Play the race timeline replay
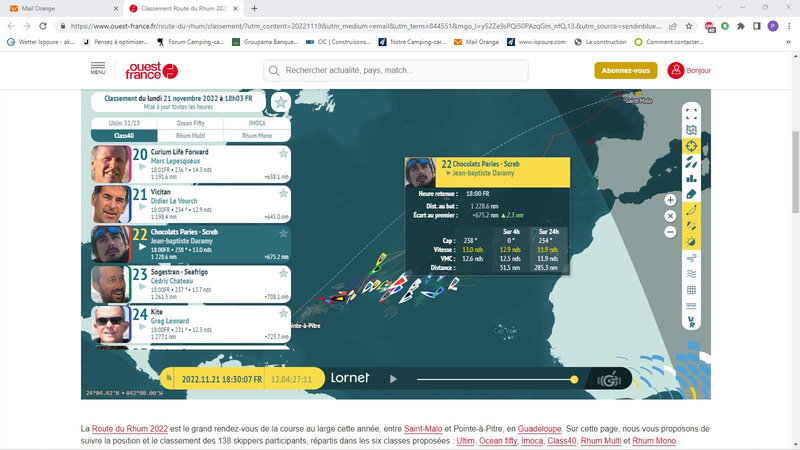 (x=393, y=379)
